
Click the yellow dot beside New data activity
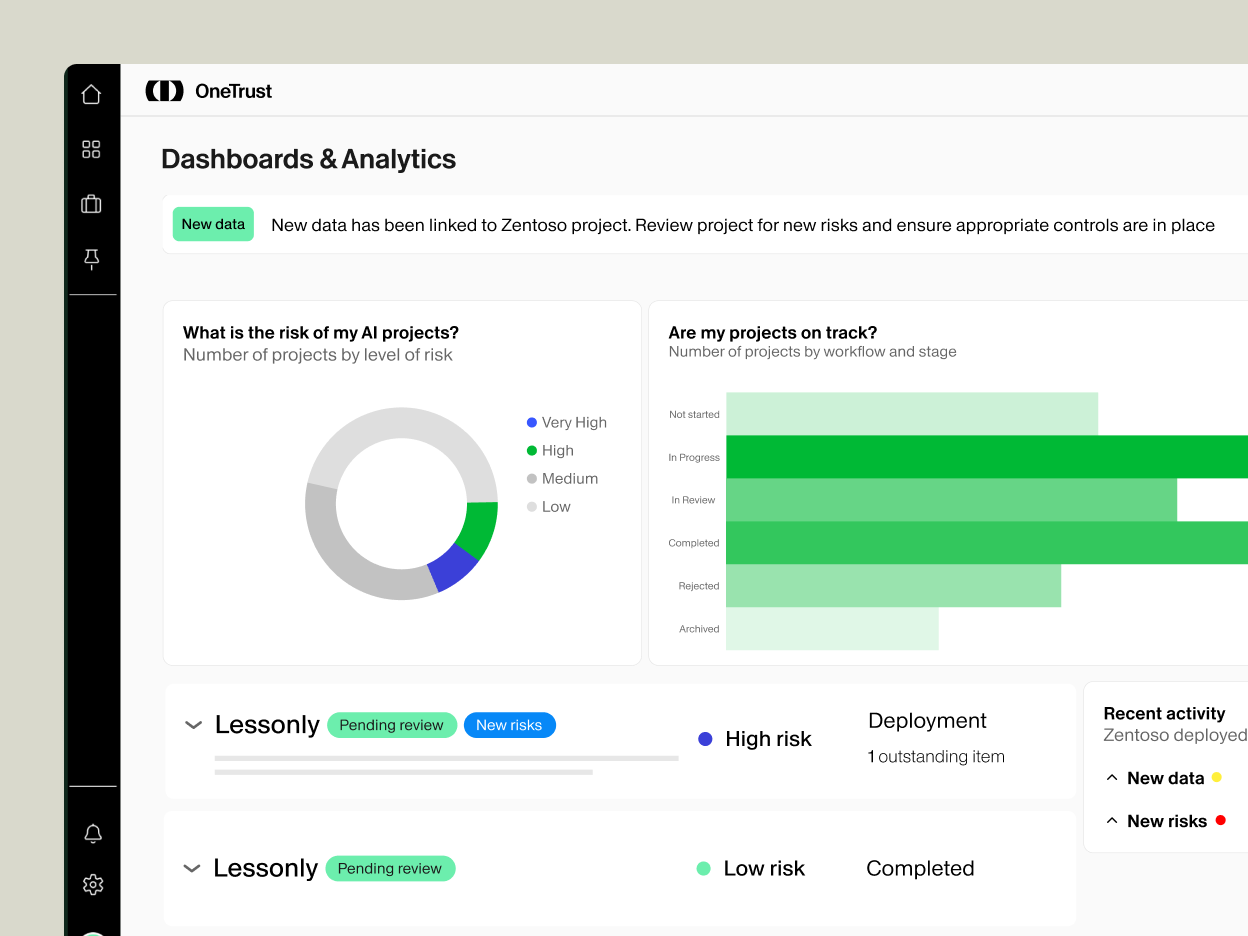(1218, 776)
